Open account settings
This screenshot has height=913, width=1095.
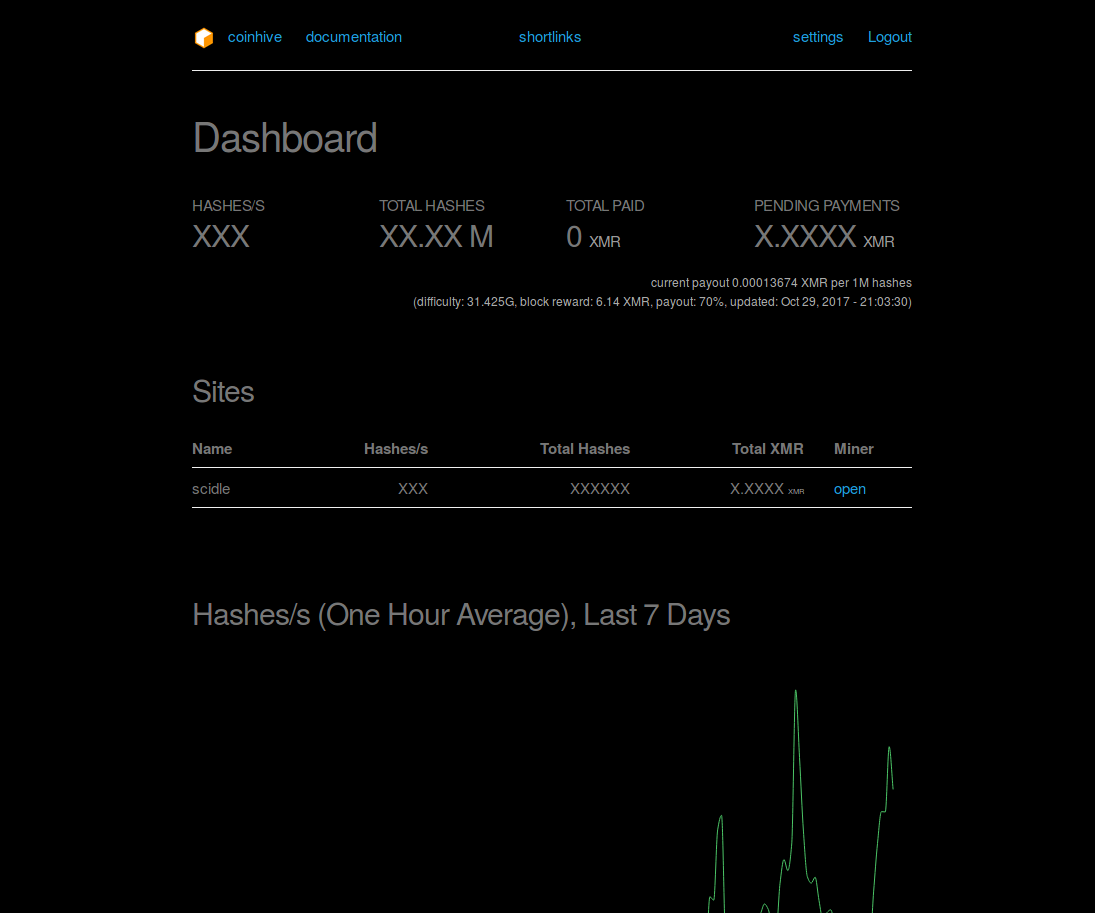(818, 37)
